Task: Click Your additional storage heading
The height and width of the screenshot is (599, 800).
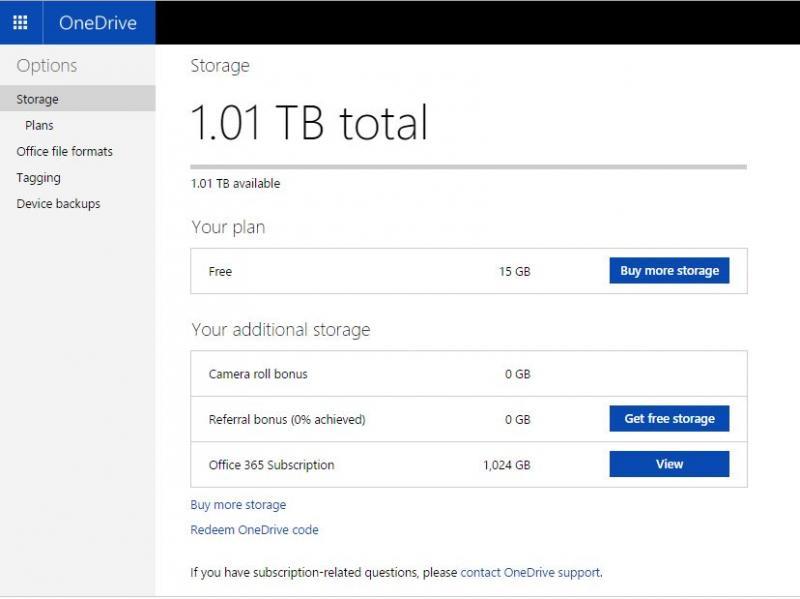Action: (x=281, y=330)
